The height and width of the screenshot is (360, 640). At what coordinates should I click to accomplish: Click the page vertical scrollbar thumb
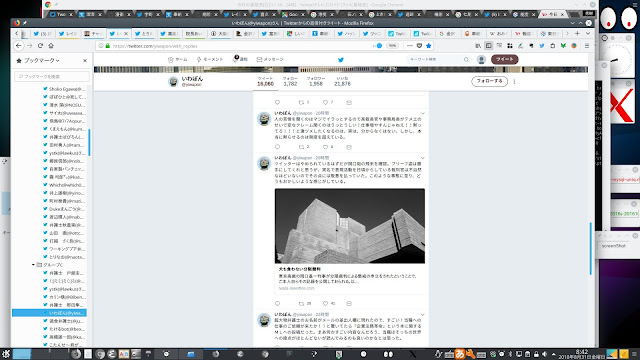coord(590,248)
